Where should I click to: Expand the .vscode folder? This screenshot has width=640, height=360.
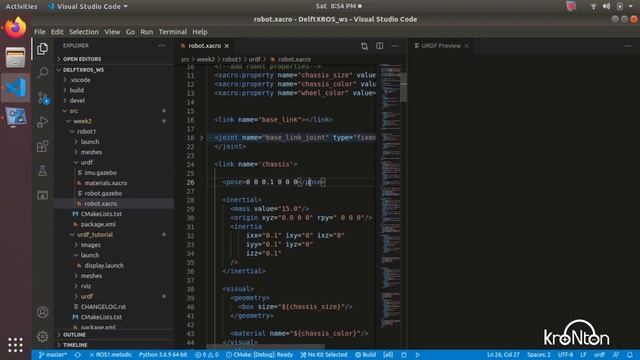[114, 80]
